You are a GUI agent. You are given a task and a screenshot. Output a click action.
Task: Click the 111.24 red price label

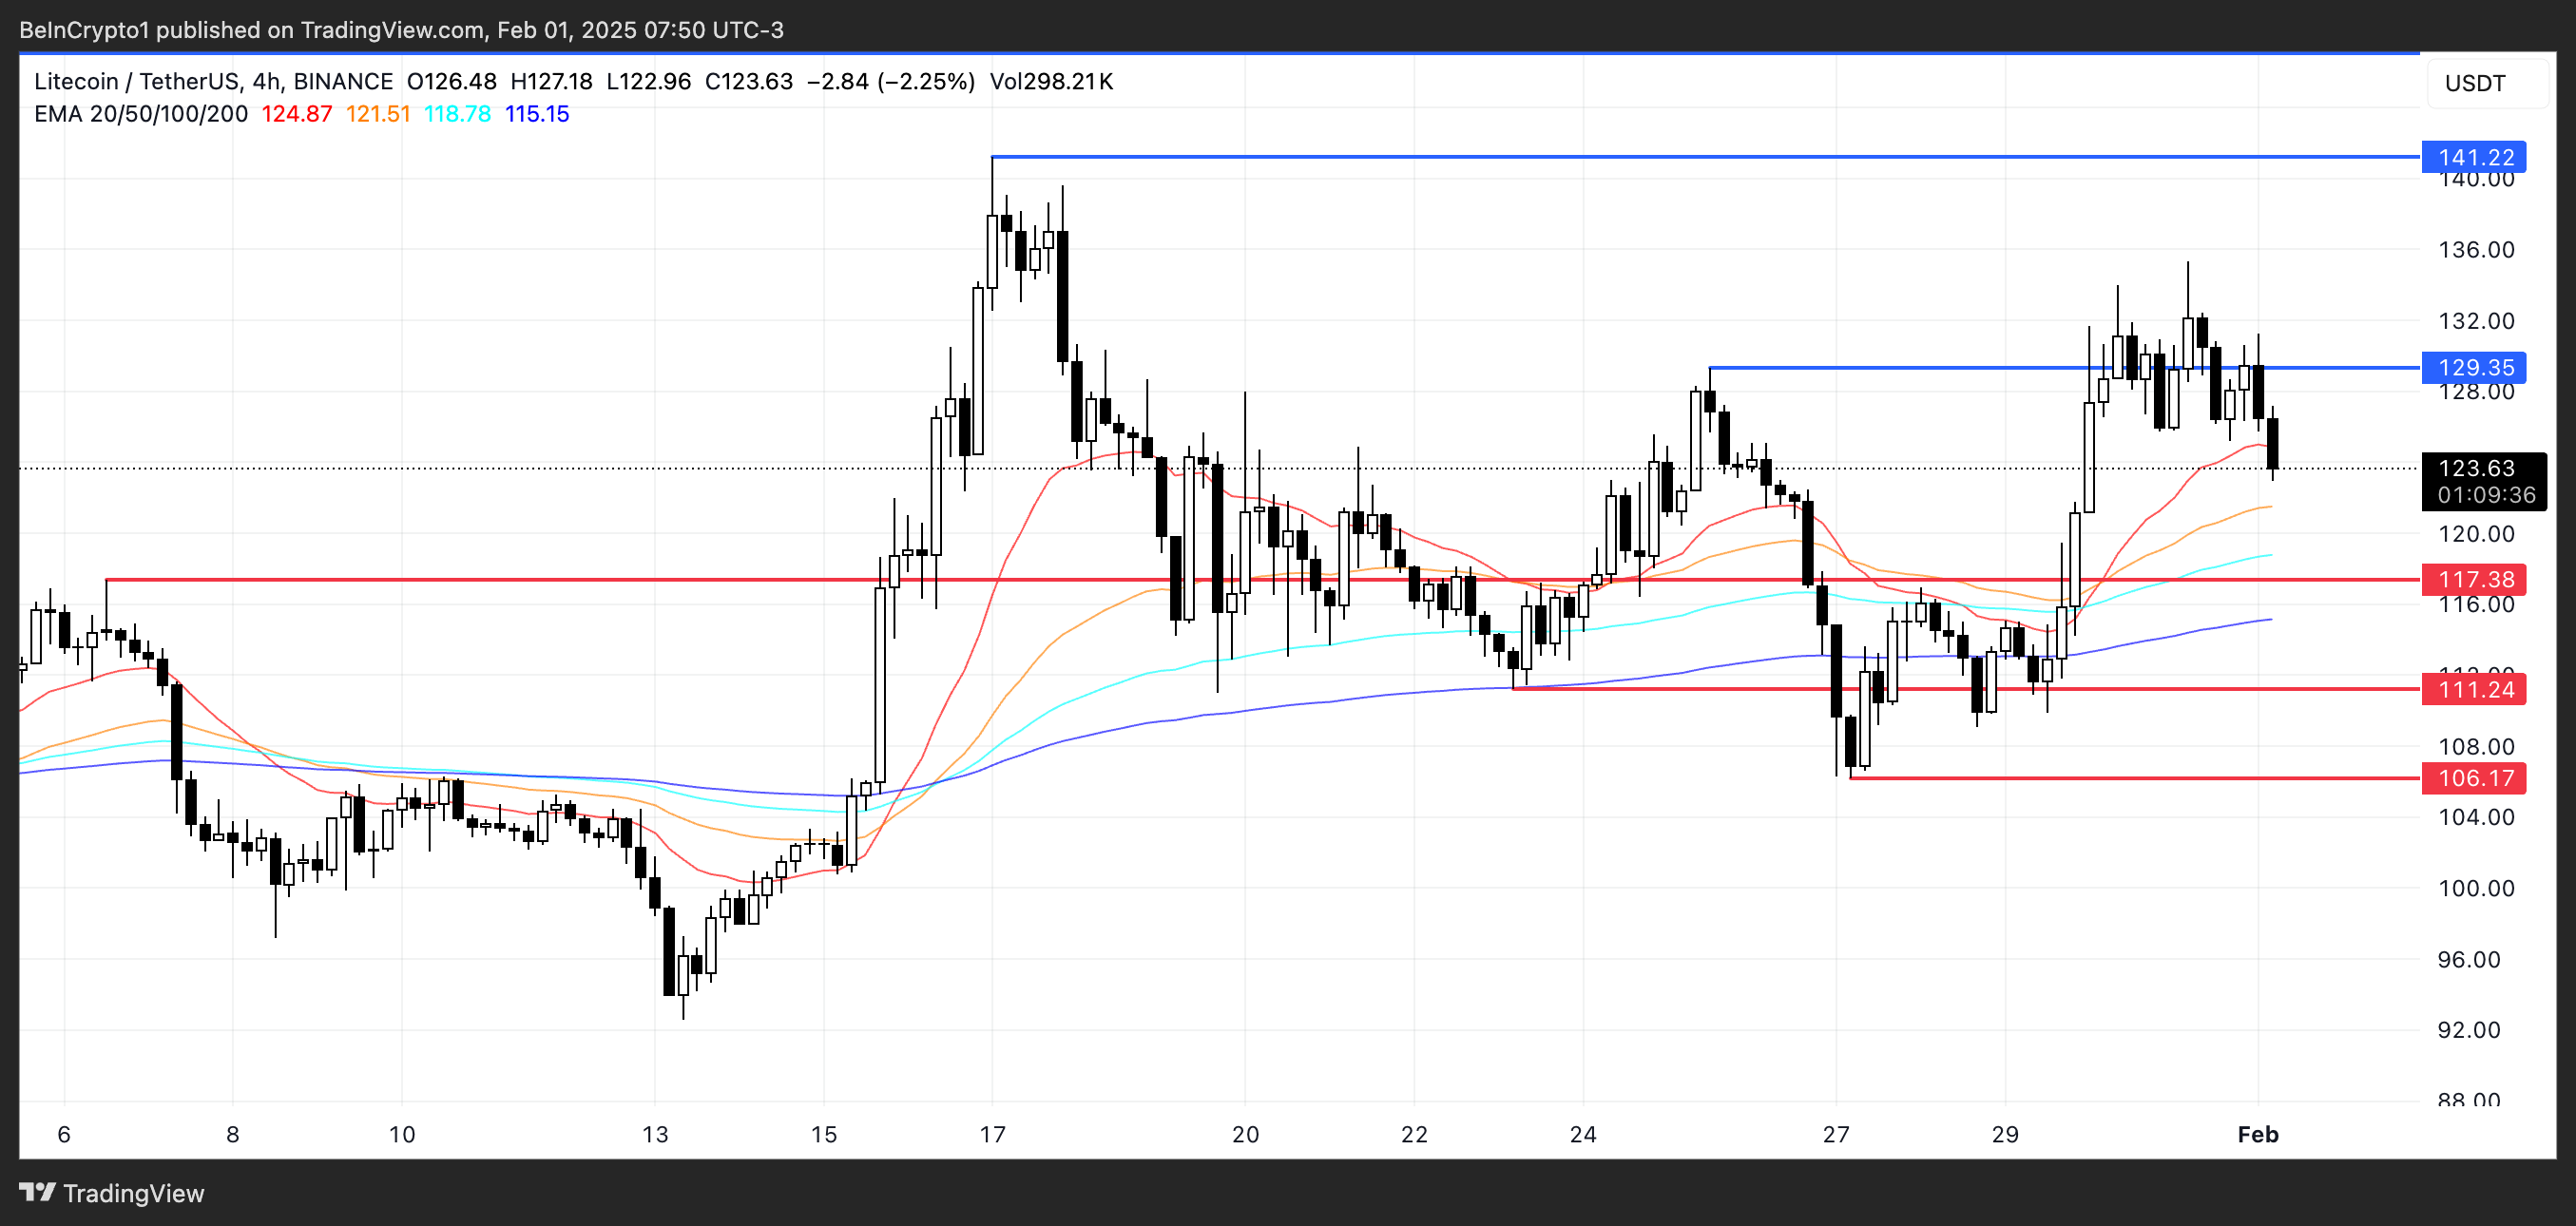tap(2474, 689)
